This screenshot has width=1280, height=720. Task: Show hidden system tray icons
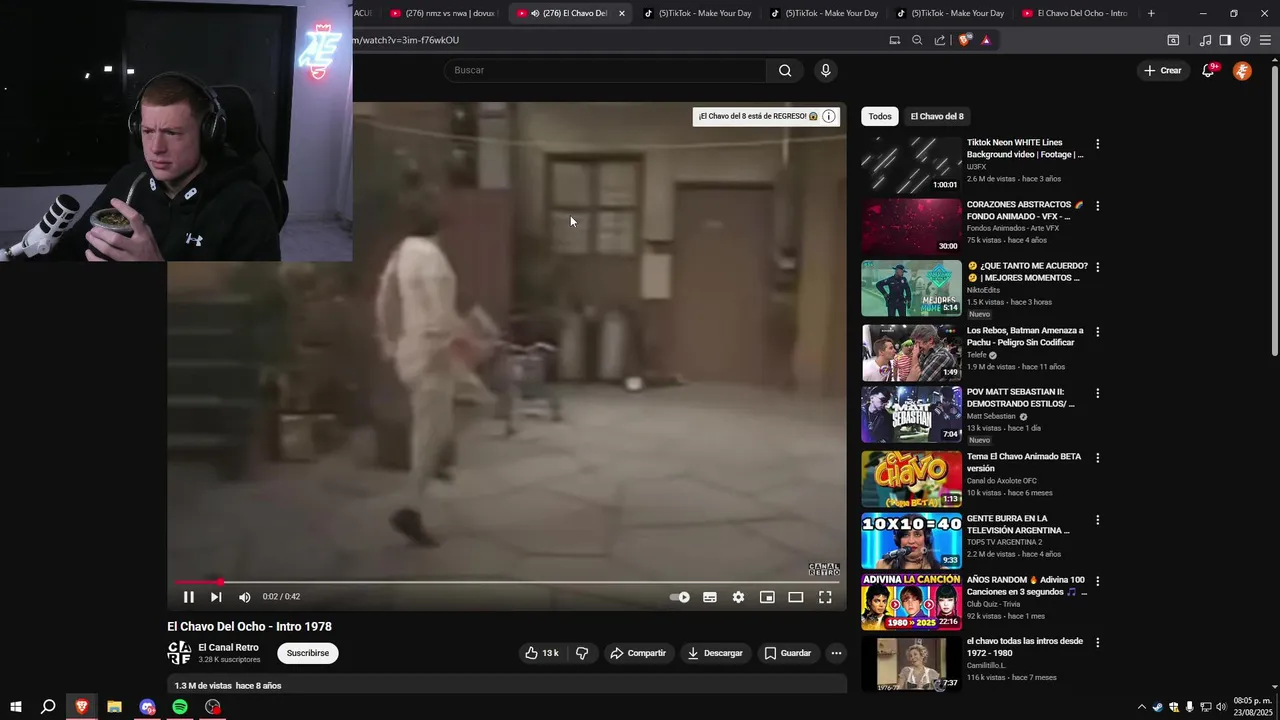1142,707
